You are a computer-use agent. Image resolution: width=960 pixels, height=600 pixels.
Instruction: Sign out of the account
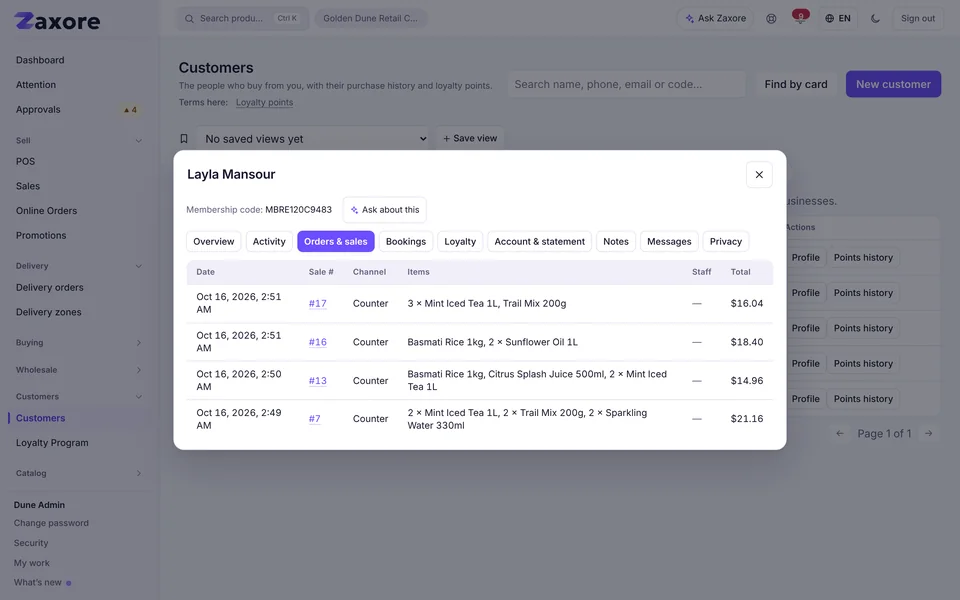(x=918, y=18)
